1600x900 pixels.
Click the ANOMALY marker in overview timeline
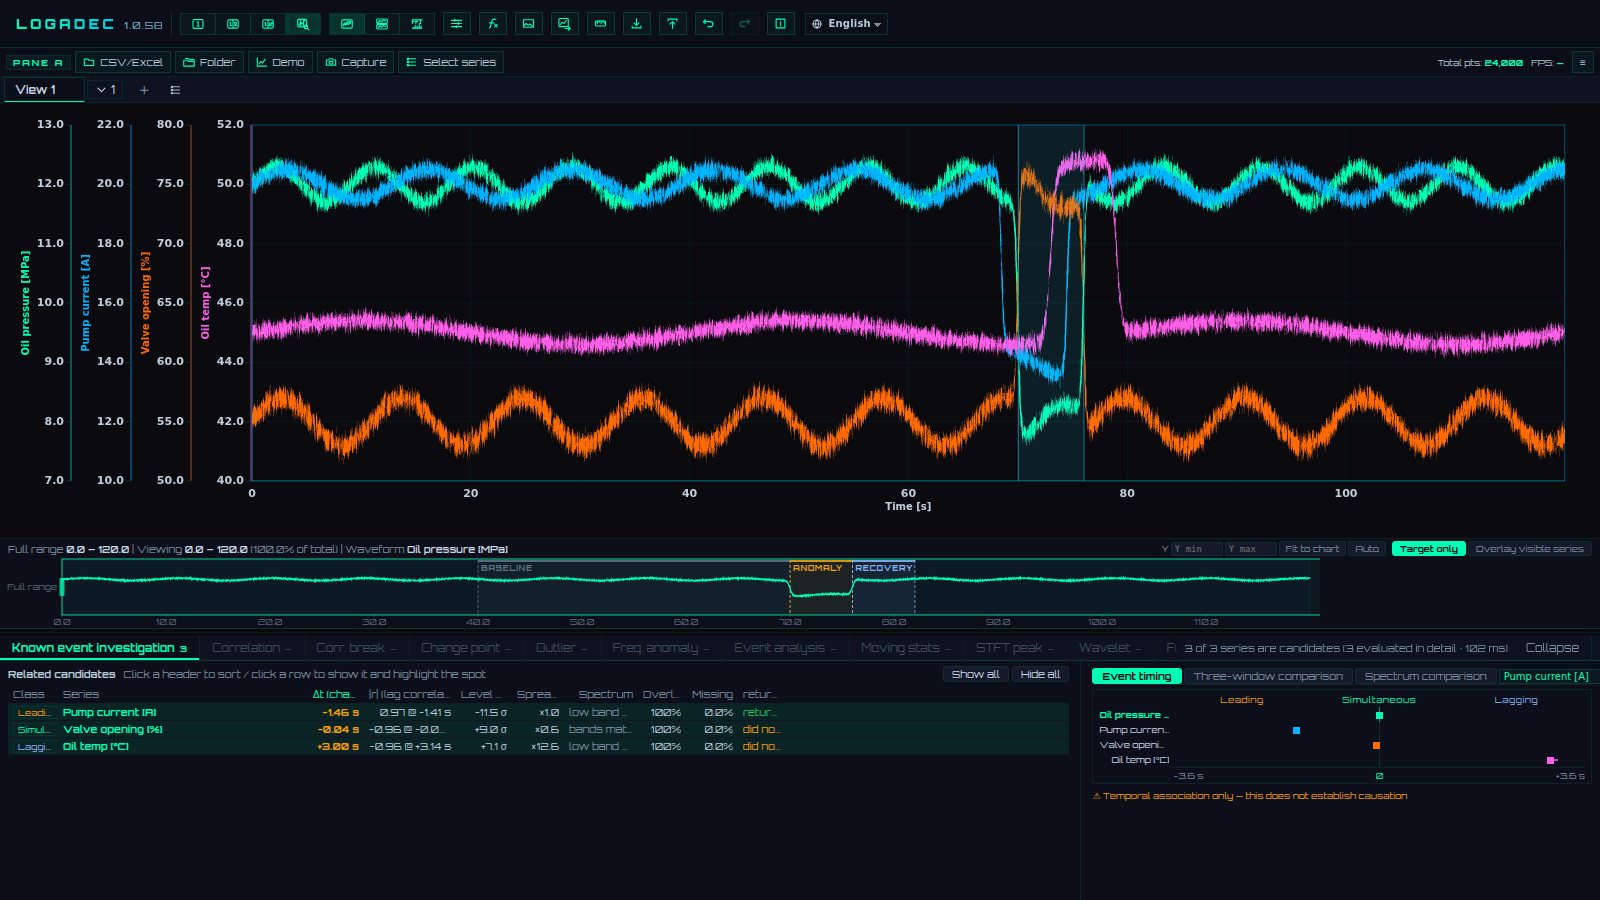[819, 568]
